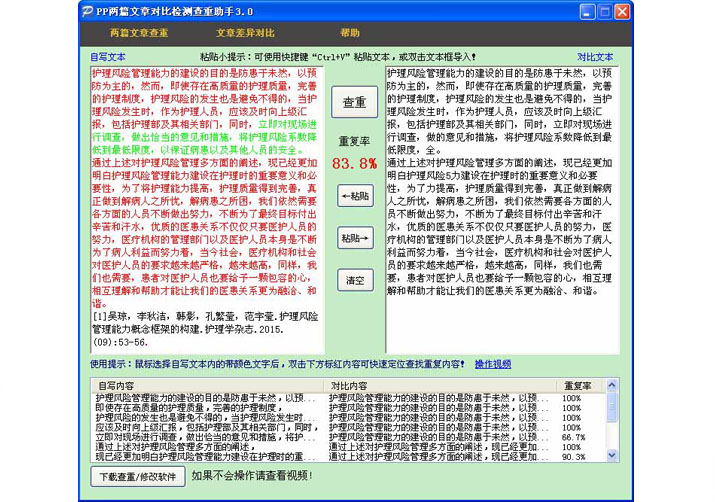Open the 帮助 menu
Image resolution: width=715 pixels, height=502 pixels.
coord(350,33)
